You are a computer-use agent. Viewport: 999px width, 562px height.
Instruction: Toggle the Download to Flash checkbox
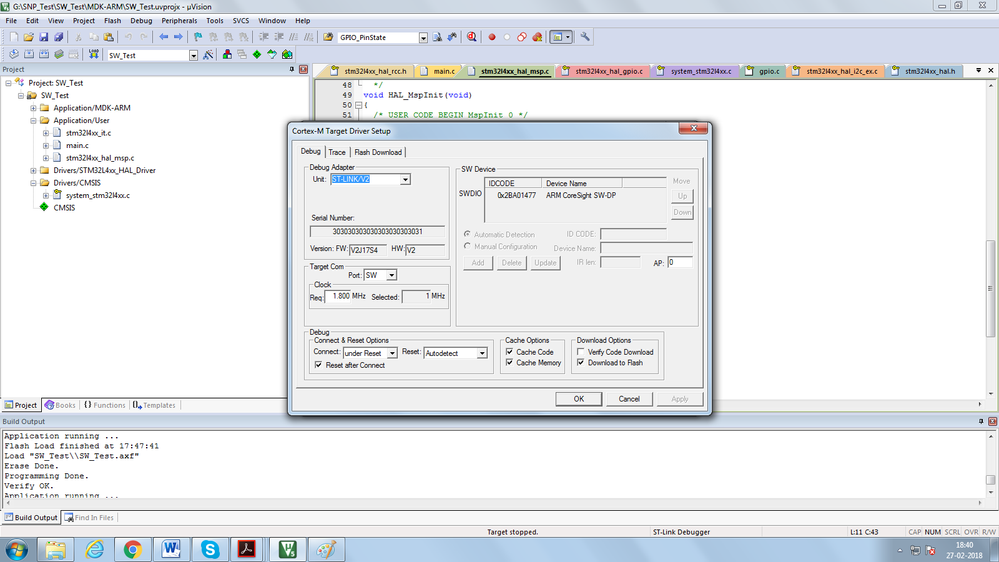(x=581, y=363)
